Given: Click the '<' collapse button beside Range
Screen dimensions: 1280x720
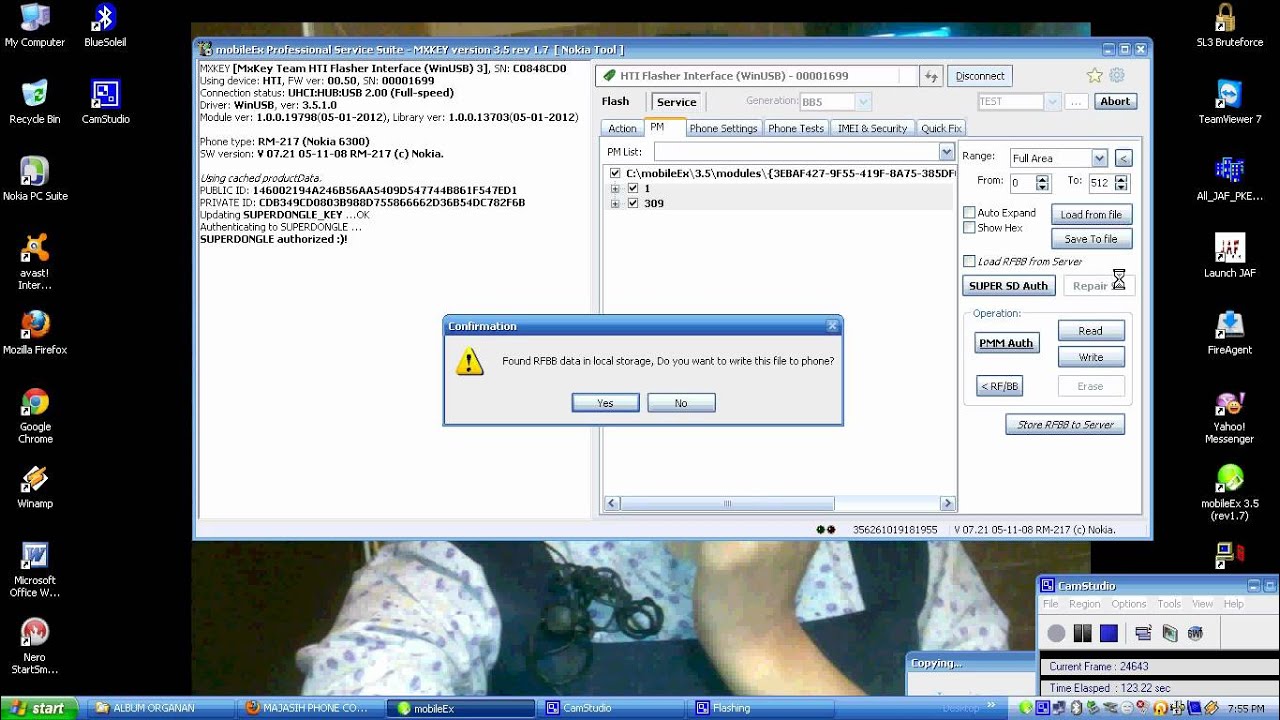Looking at the screenshot, I should [x=1123, y=158].
